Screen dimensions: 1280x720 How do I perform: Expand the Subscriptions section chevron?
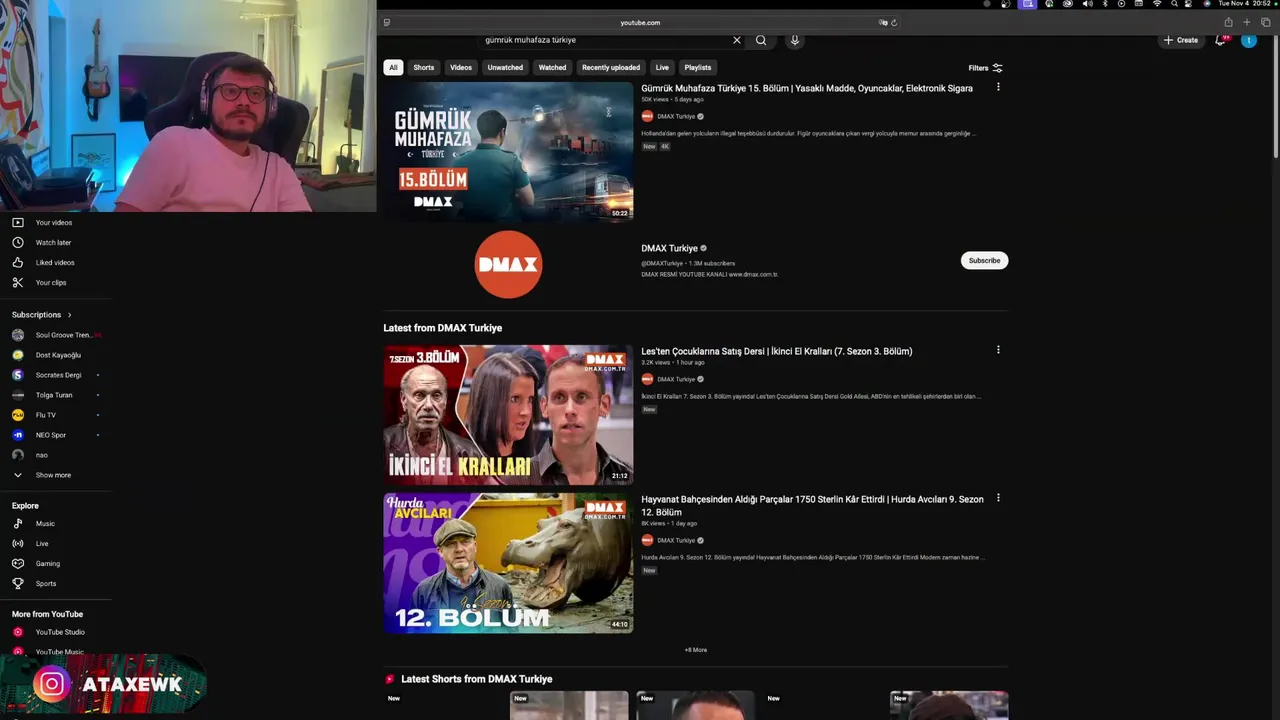pos(69,315)
